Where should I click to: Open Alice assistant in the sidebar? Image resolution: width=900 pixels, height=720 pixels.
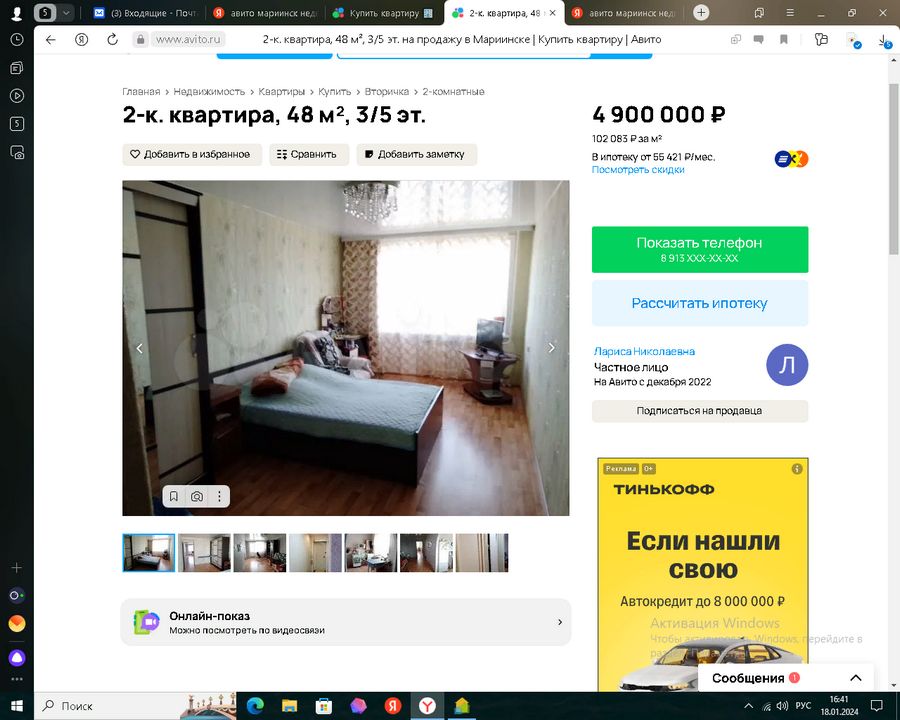click(x=16, y=657)
